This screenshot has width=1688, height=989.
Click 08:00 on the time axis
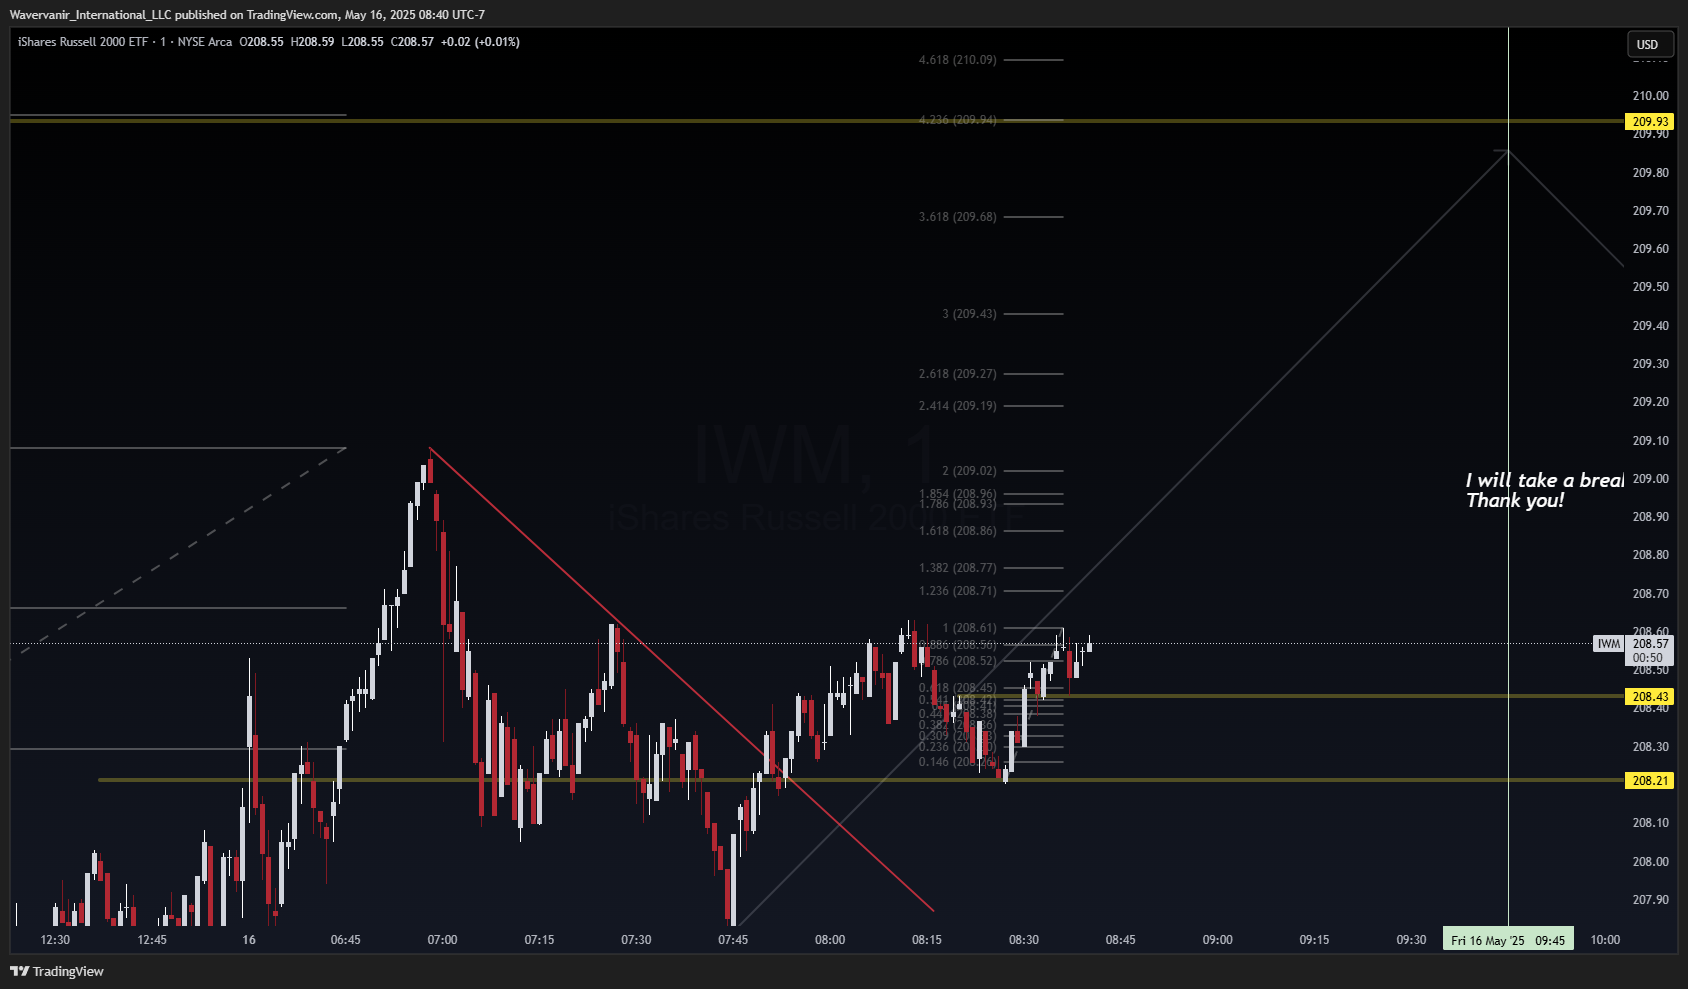[x=830, y=940]
